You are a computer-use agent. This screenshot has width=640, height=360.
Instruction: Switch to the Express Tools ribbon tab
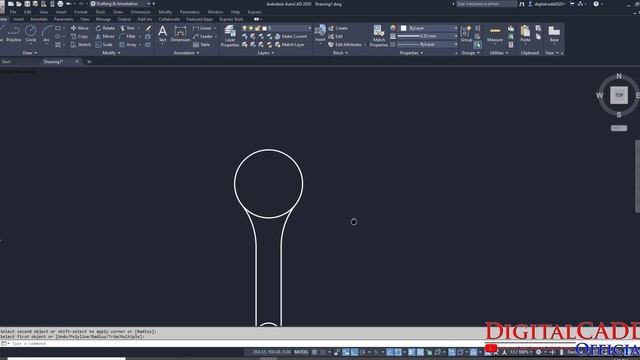click(231, 19)
